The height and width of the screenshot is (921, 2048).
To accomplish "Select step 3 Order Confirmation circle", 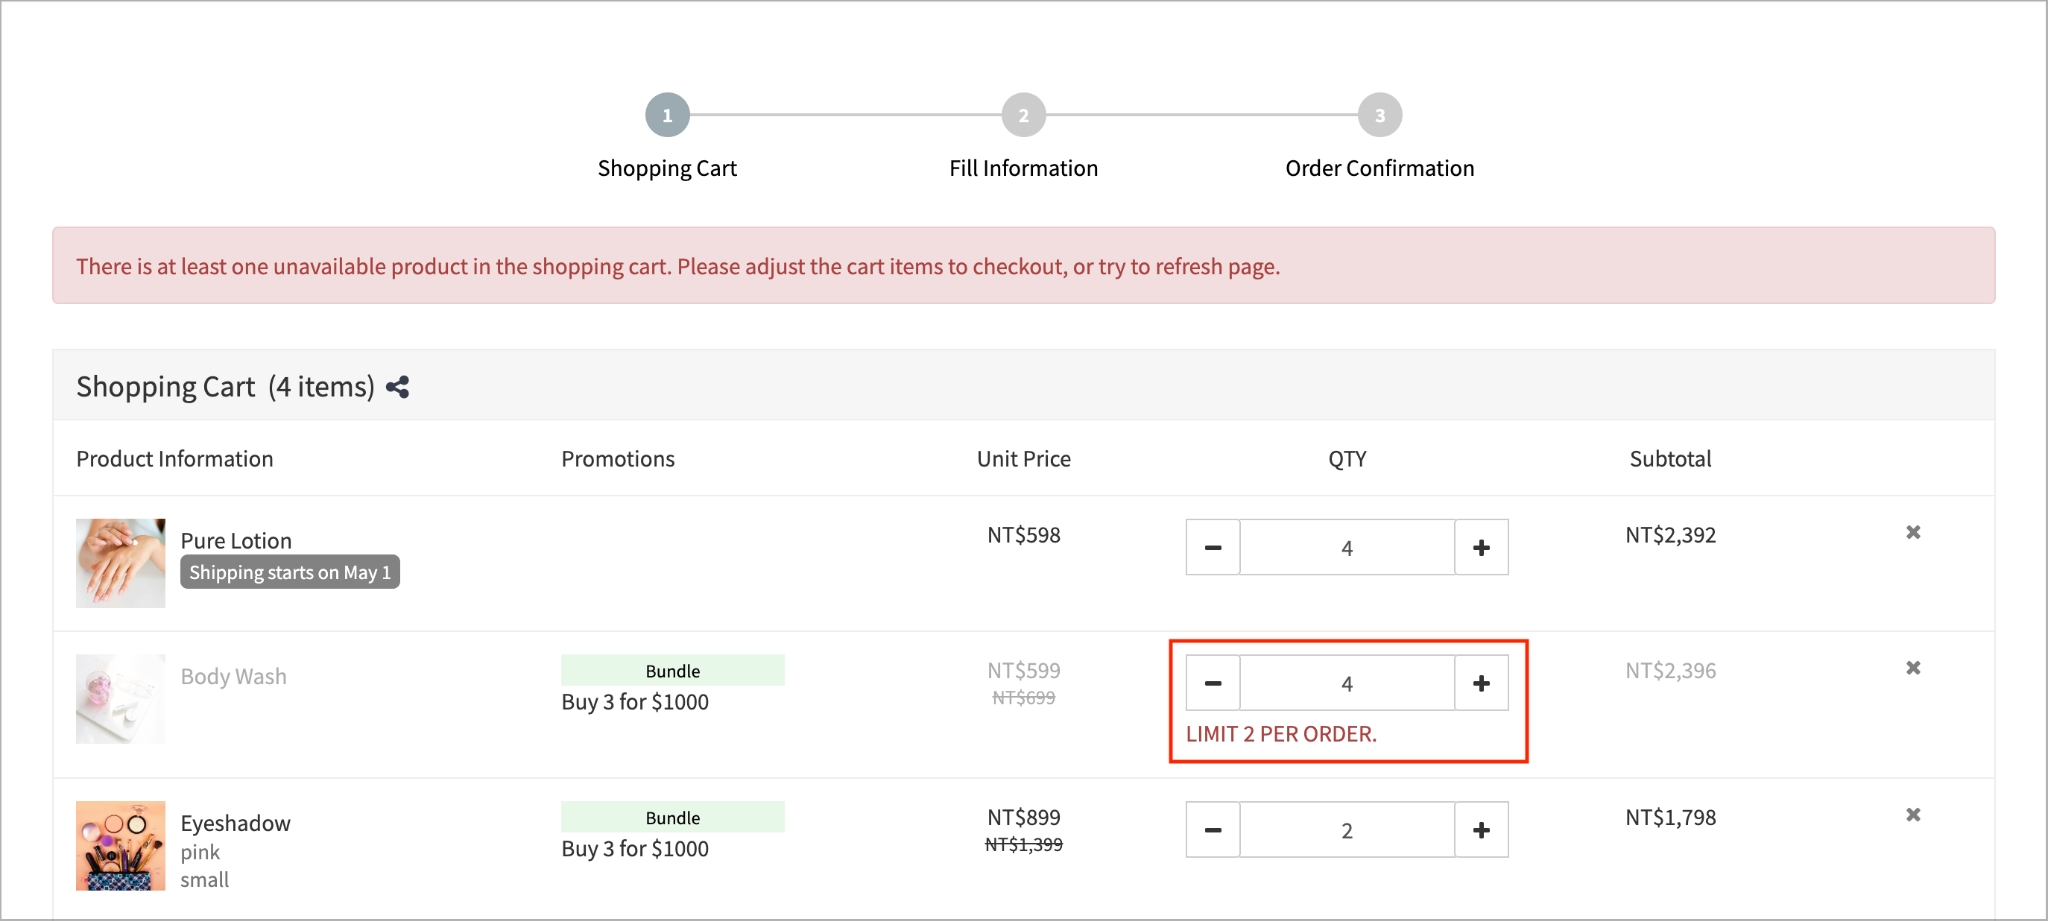I will coord(1380,115).
